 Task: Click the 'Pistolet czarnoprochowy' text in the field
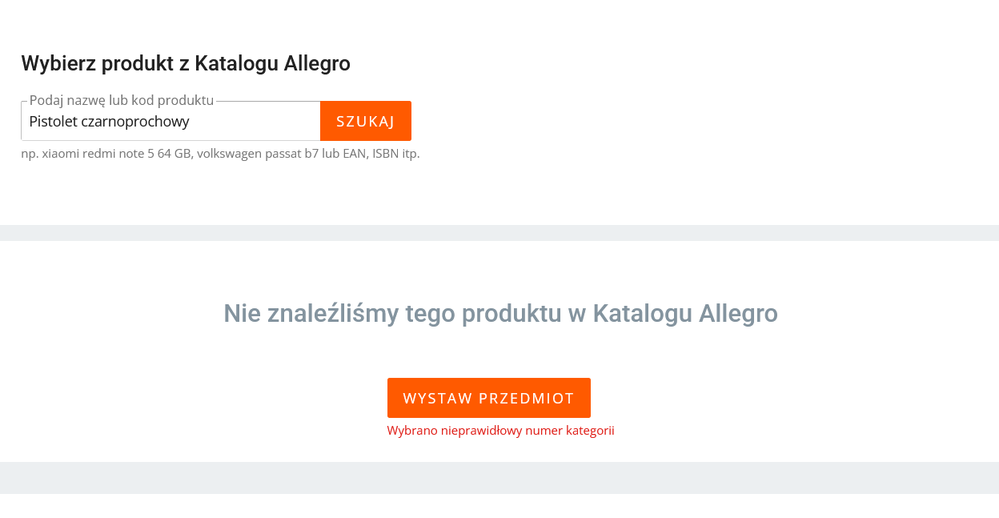109,122
